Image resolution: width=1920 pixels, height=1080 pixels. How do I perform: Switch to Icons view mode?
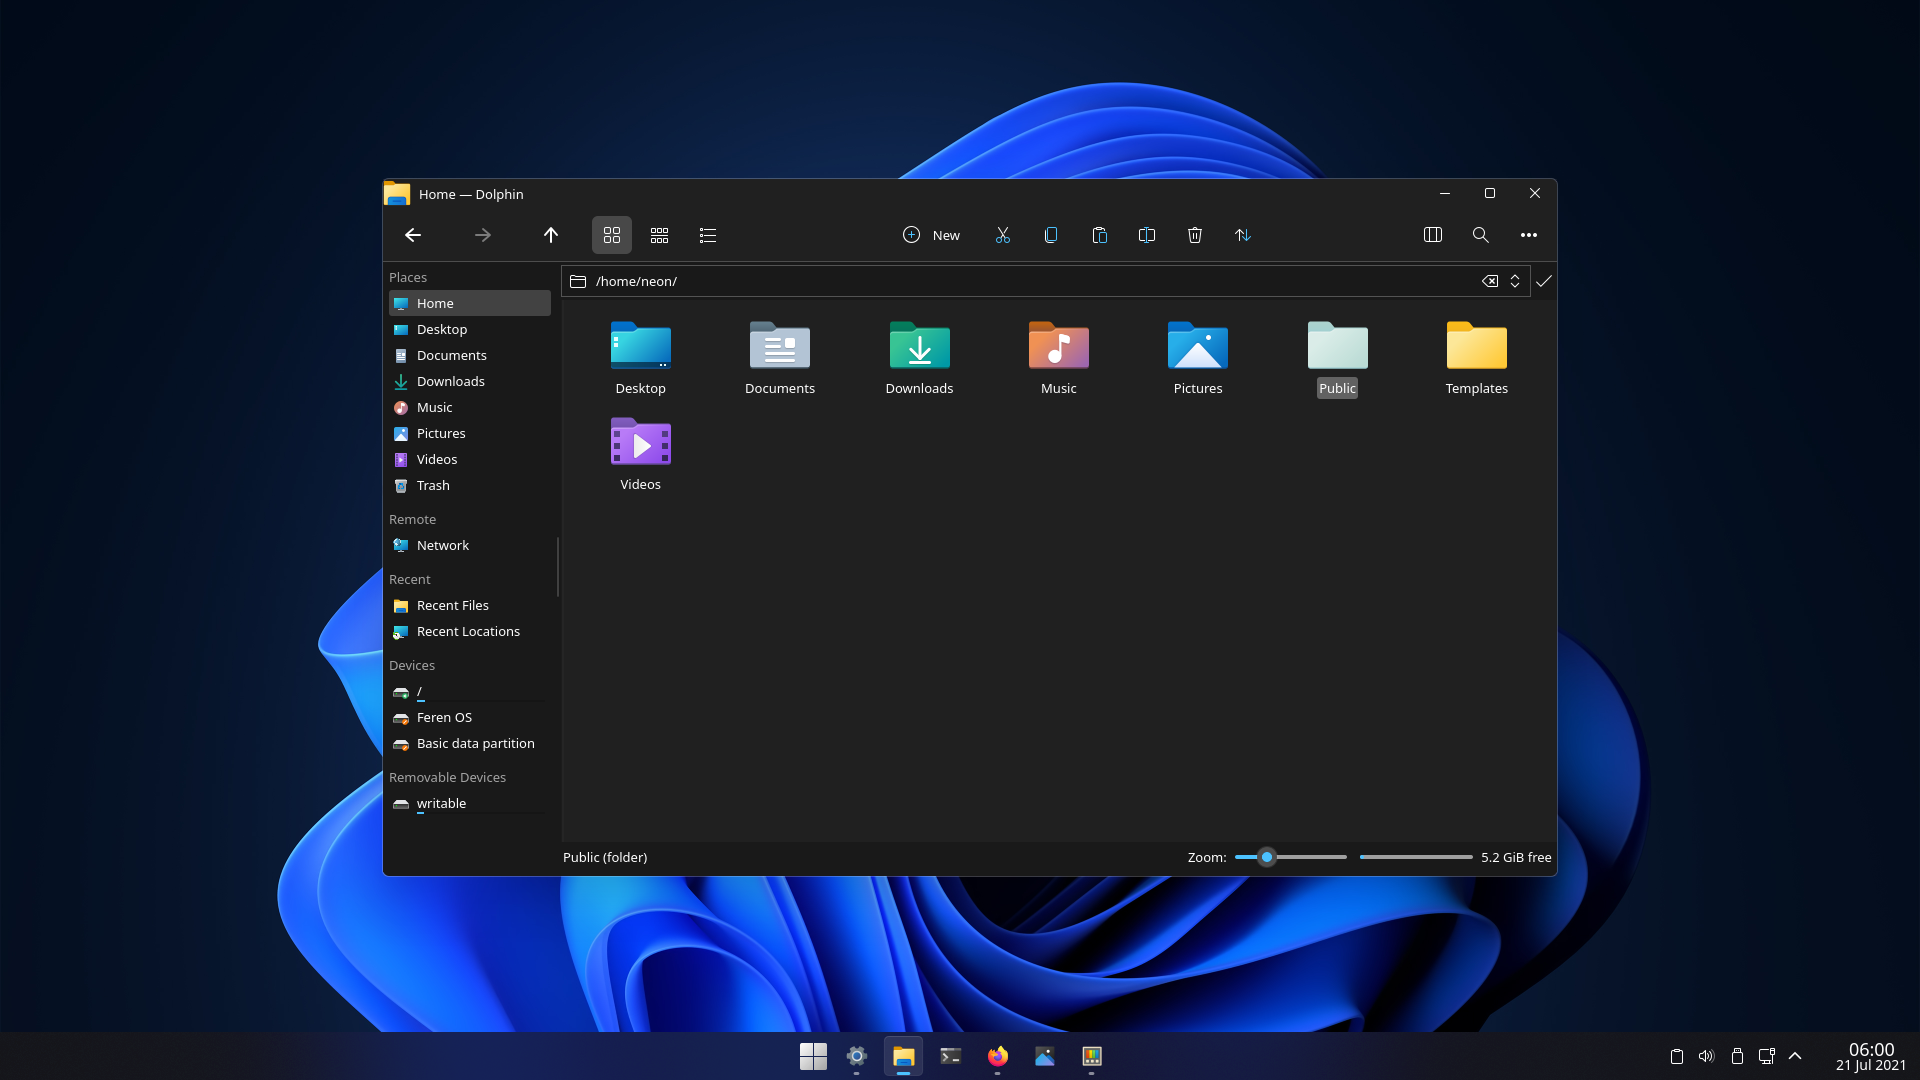612,235
